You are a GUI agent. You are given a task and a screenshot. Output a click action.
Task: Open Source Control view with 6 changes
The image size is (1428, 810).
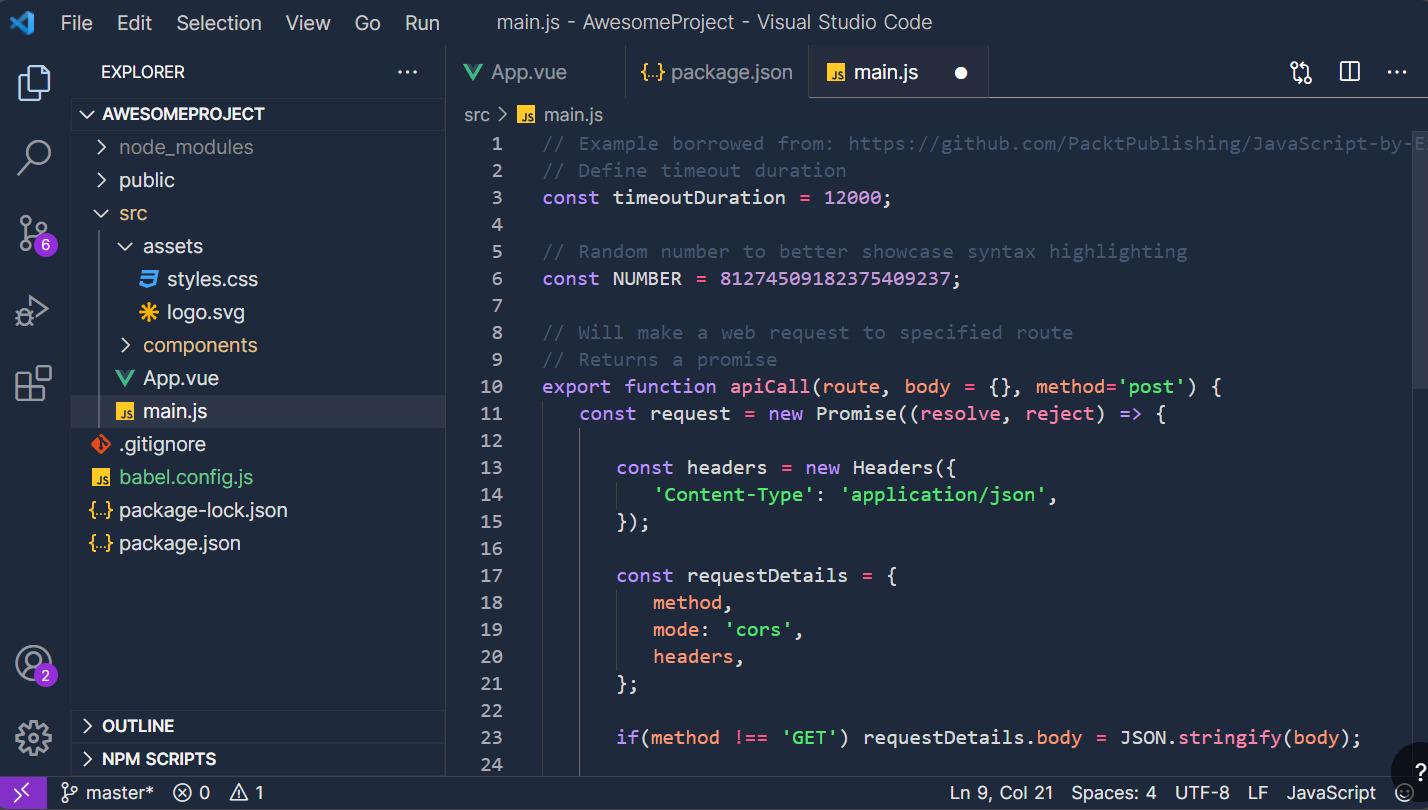pyautogui.click(x=36, y=234)
